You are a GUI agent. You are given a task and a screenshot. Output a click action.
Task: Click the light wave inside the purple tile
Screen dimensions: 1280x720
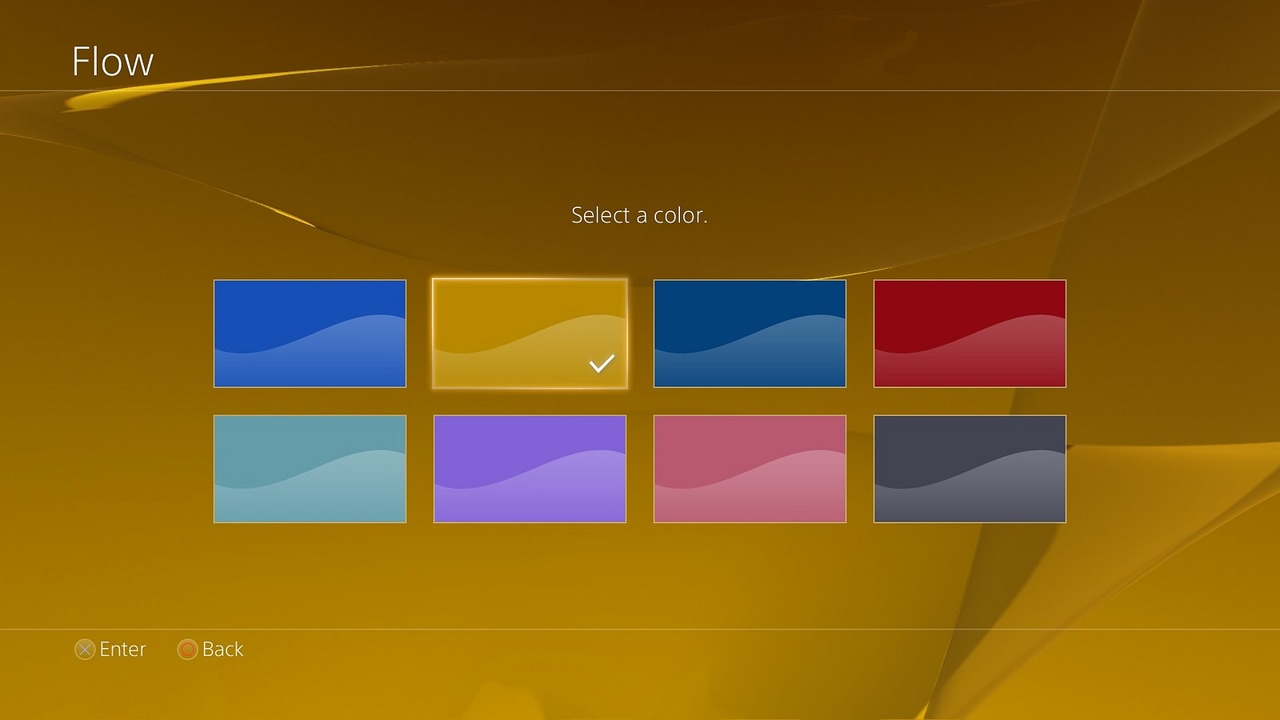(560, 495)
